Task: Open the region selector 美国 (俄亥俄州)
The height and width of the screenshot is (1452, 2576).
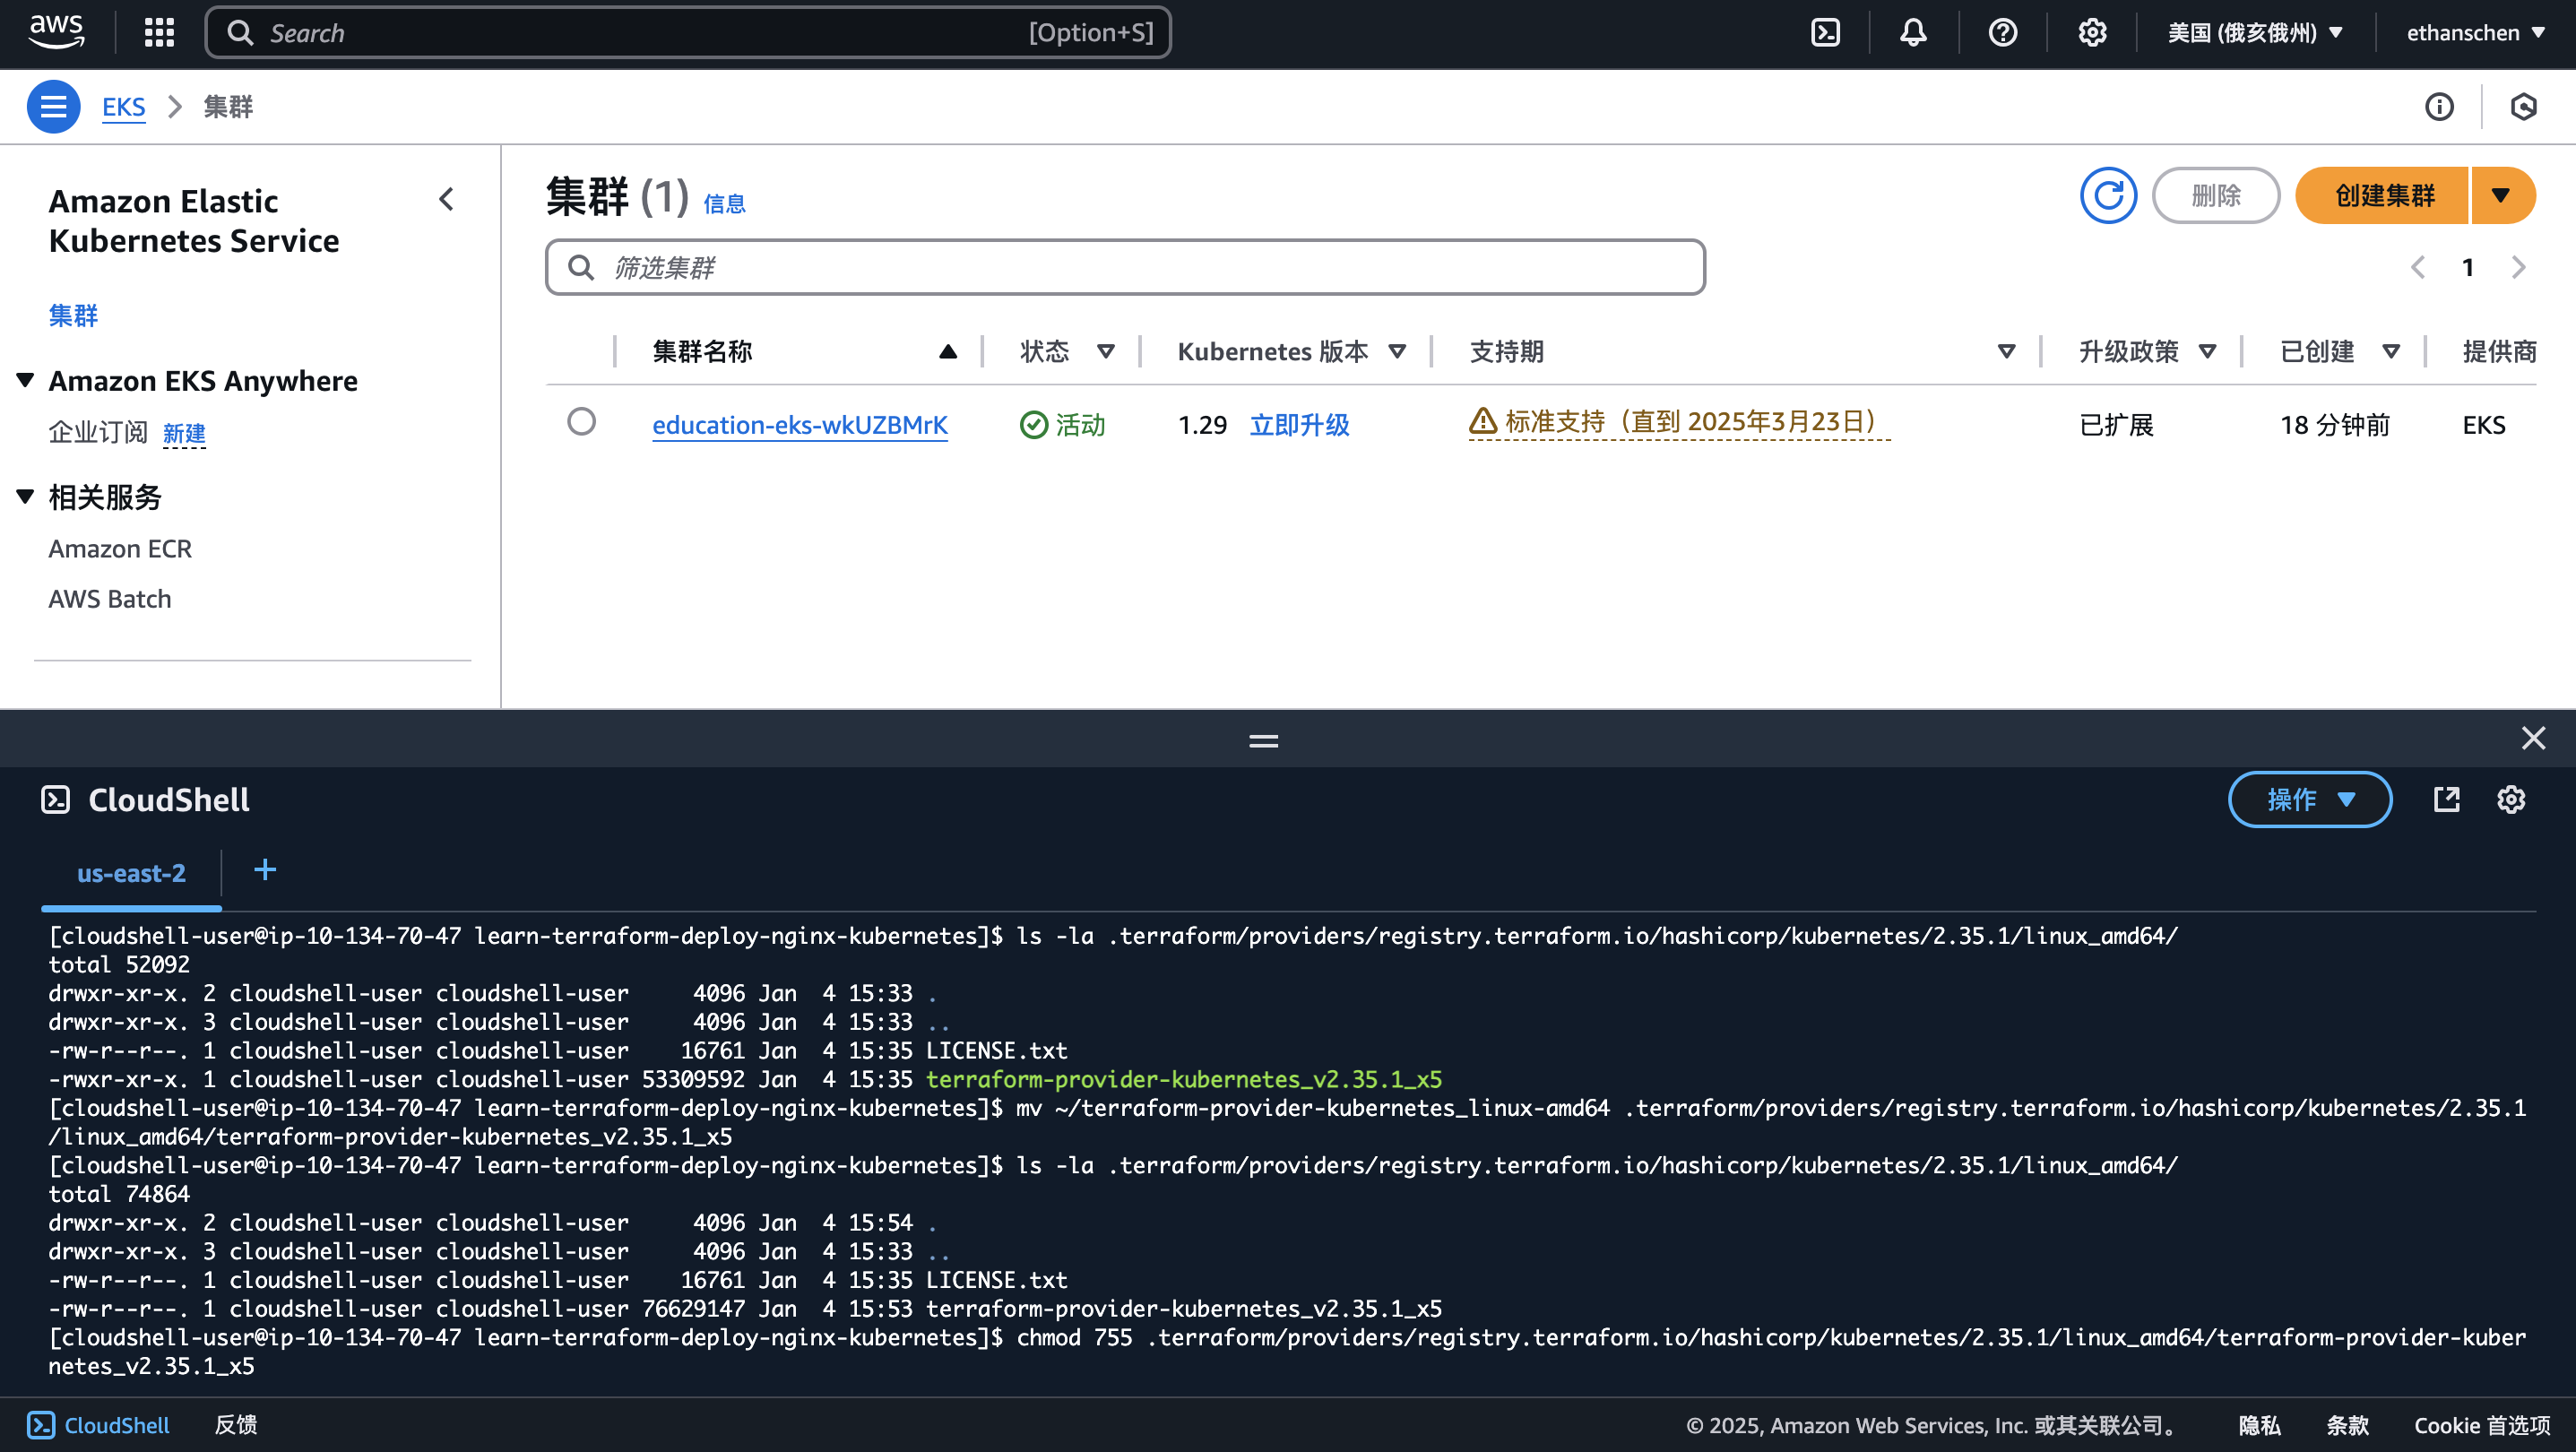Action: pos(2254,33)
